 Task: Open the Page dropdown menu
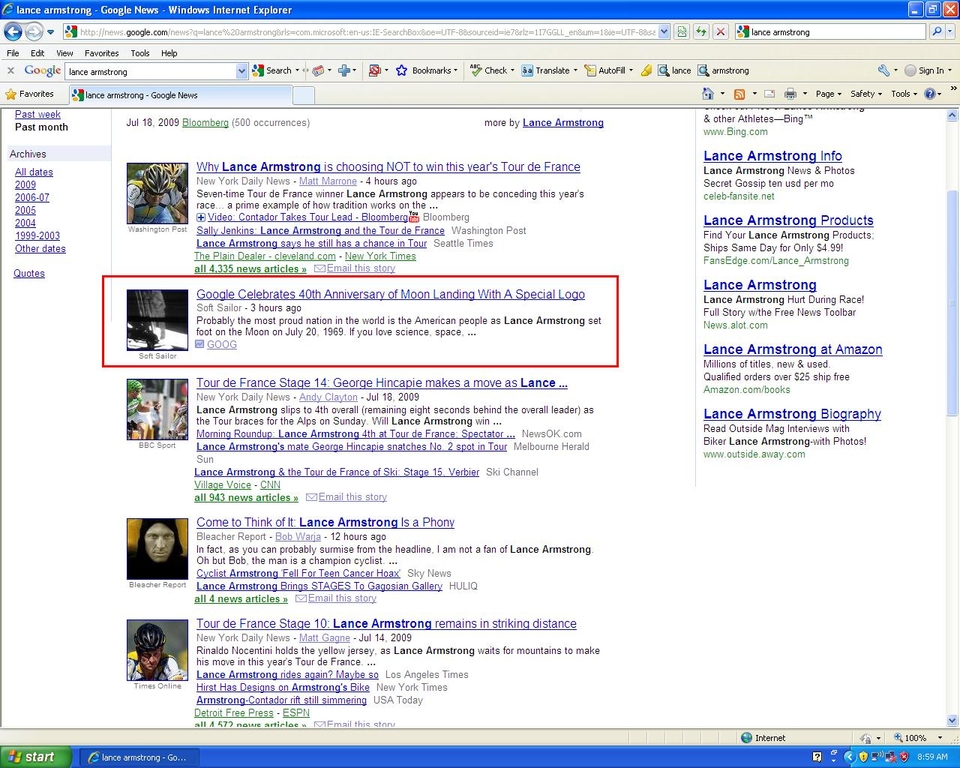(x=828, y=94)
